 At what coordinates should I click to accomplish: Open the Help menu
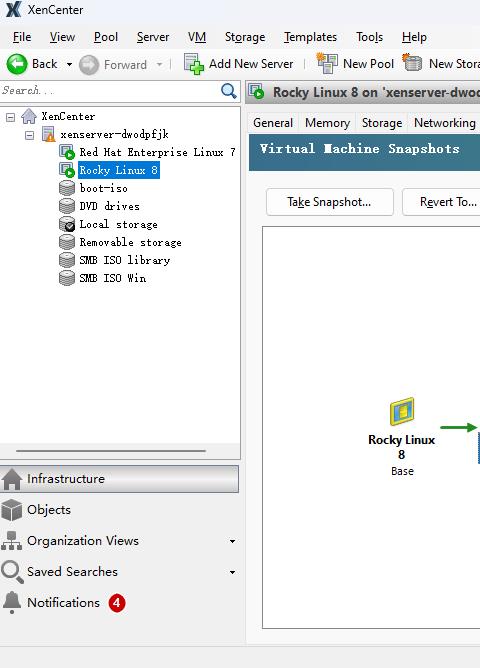coord(414,37)
